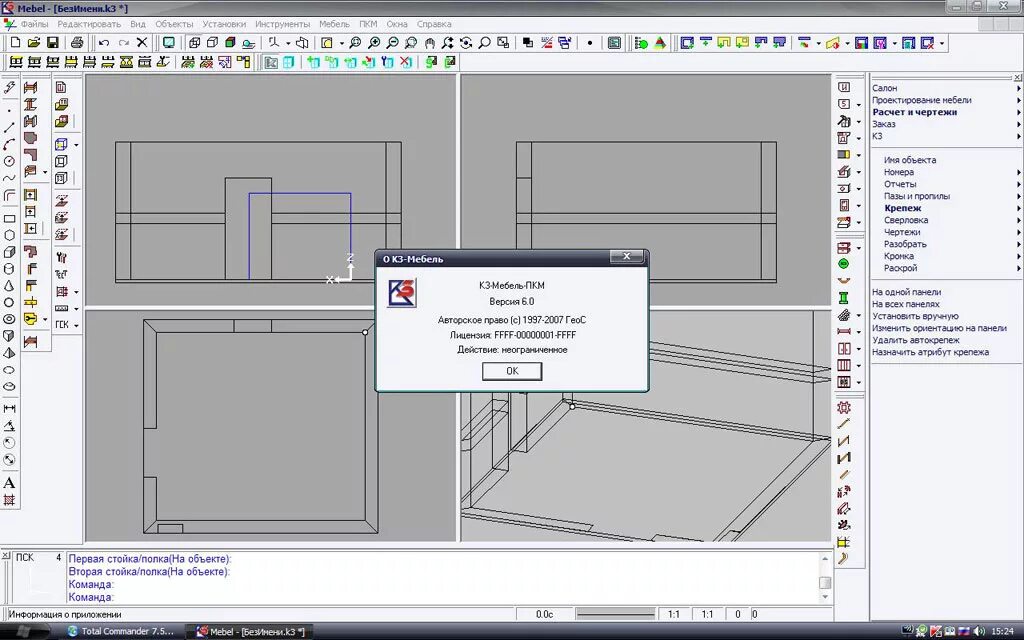
Task: Click the wrench tools icon in furniture toolbar
Action: [61, 257]
